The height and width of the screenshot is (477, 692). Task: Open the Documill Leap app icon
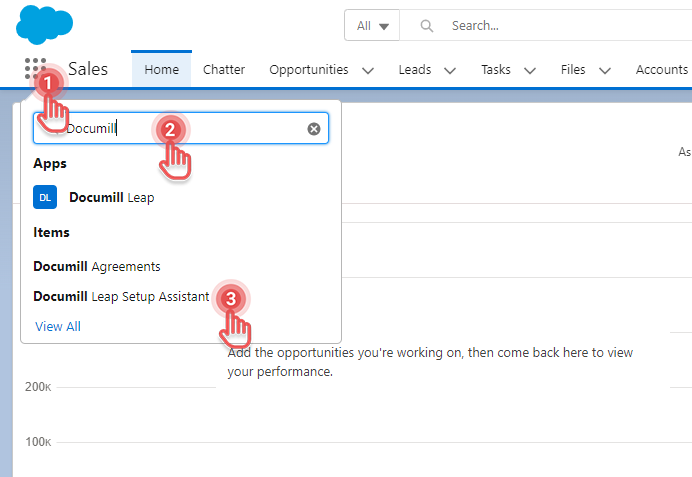pos(45,197)
